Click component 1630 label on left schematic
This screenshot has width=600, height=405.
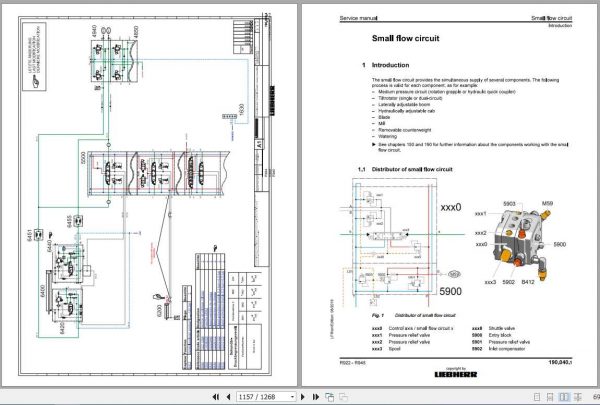tap(241, 109)
